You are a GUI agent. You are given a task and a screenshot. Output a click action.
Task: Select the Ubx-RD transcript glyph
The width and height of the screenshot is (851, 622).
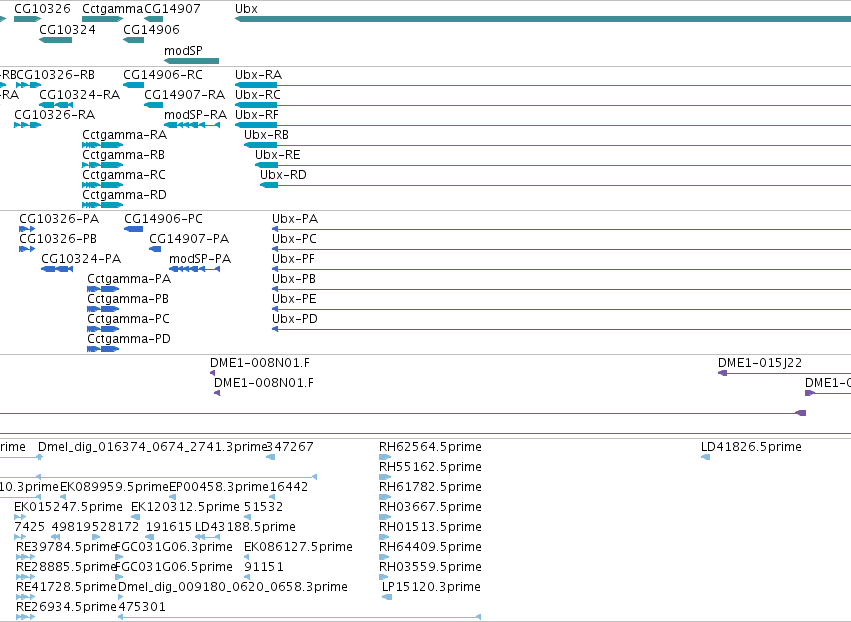(555, 185)
